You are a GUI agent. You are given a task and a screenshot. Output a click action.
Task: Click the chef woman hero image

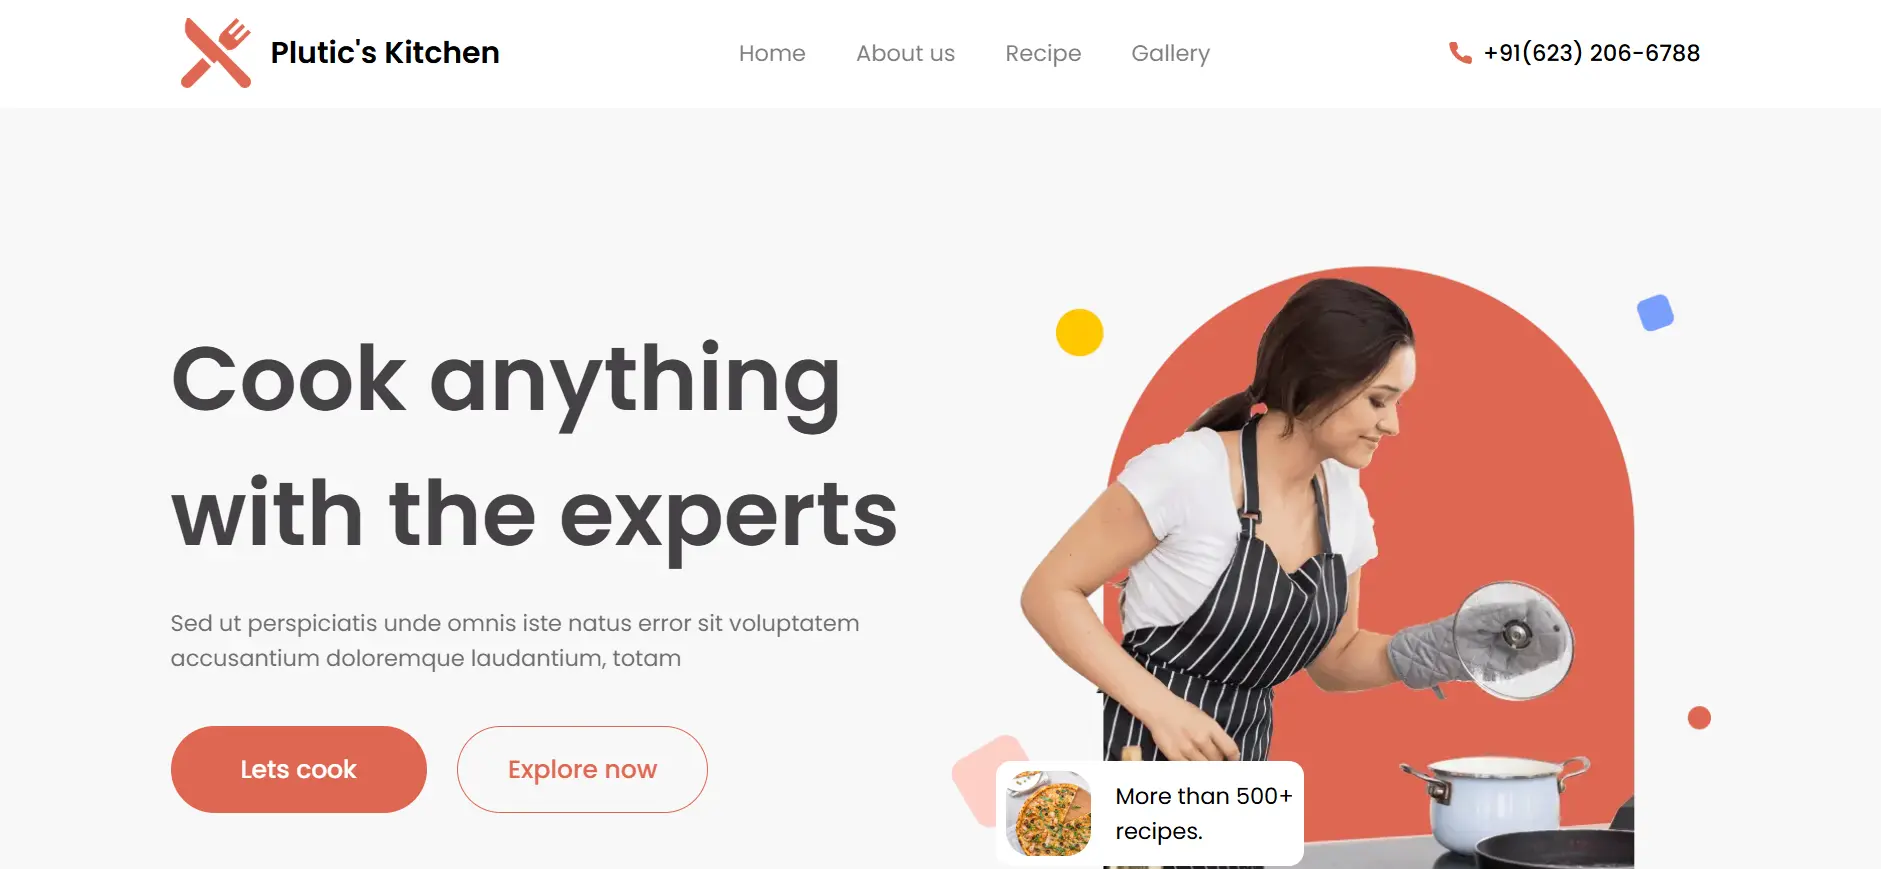coord(1327,567)
